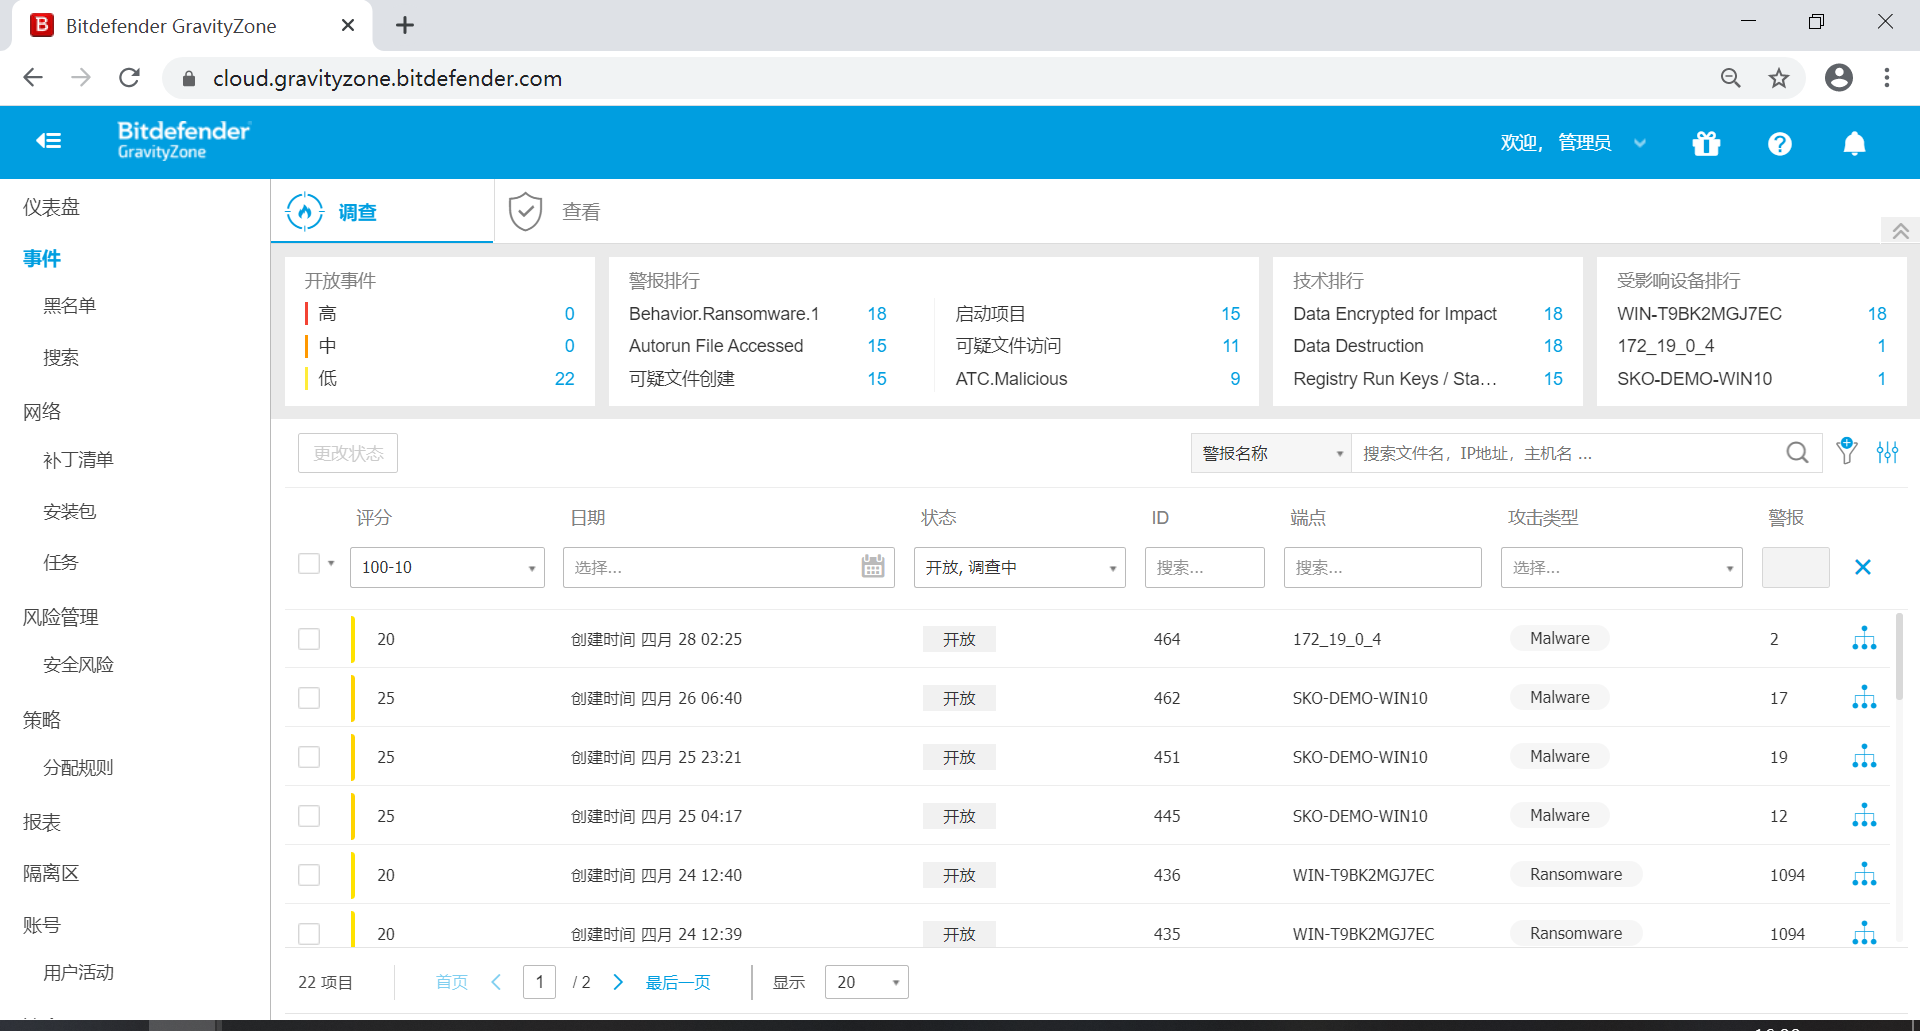Image resolution: width=1920 pixels, height=1031 pixels.
Task: Click the date range 选择 field
Action: click(x=728, y=567)
